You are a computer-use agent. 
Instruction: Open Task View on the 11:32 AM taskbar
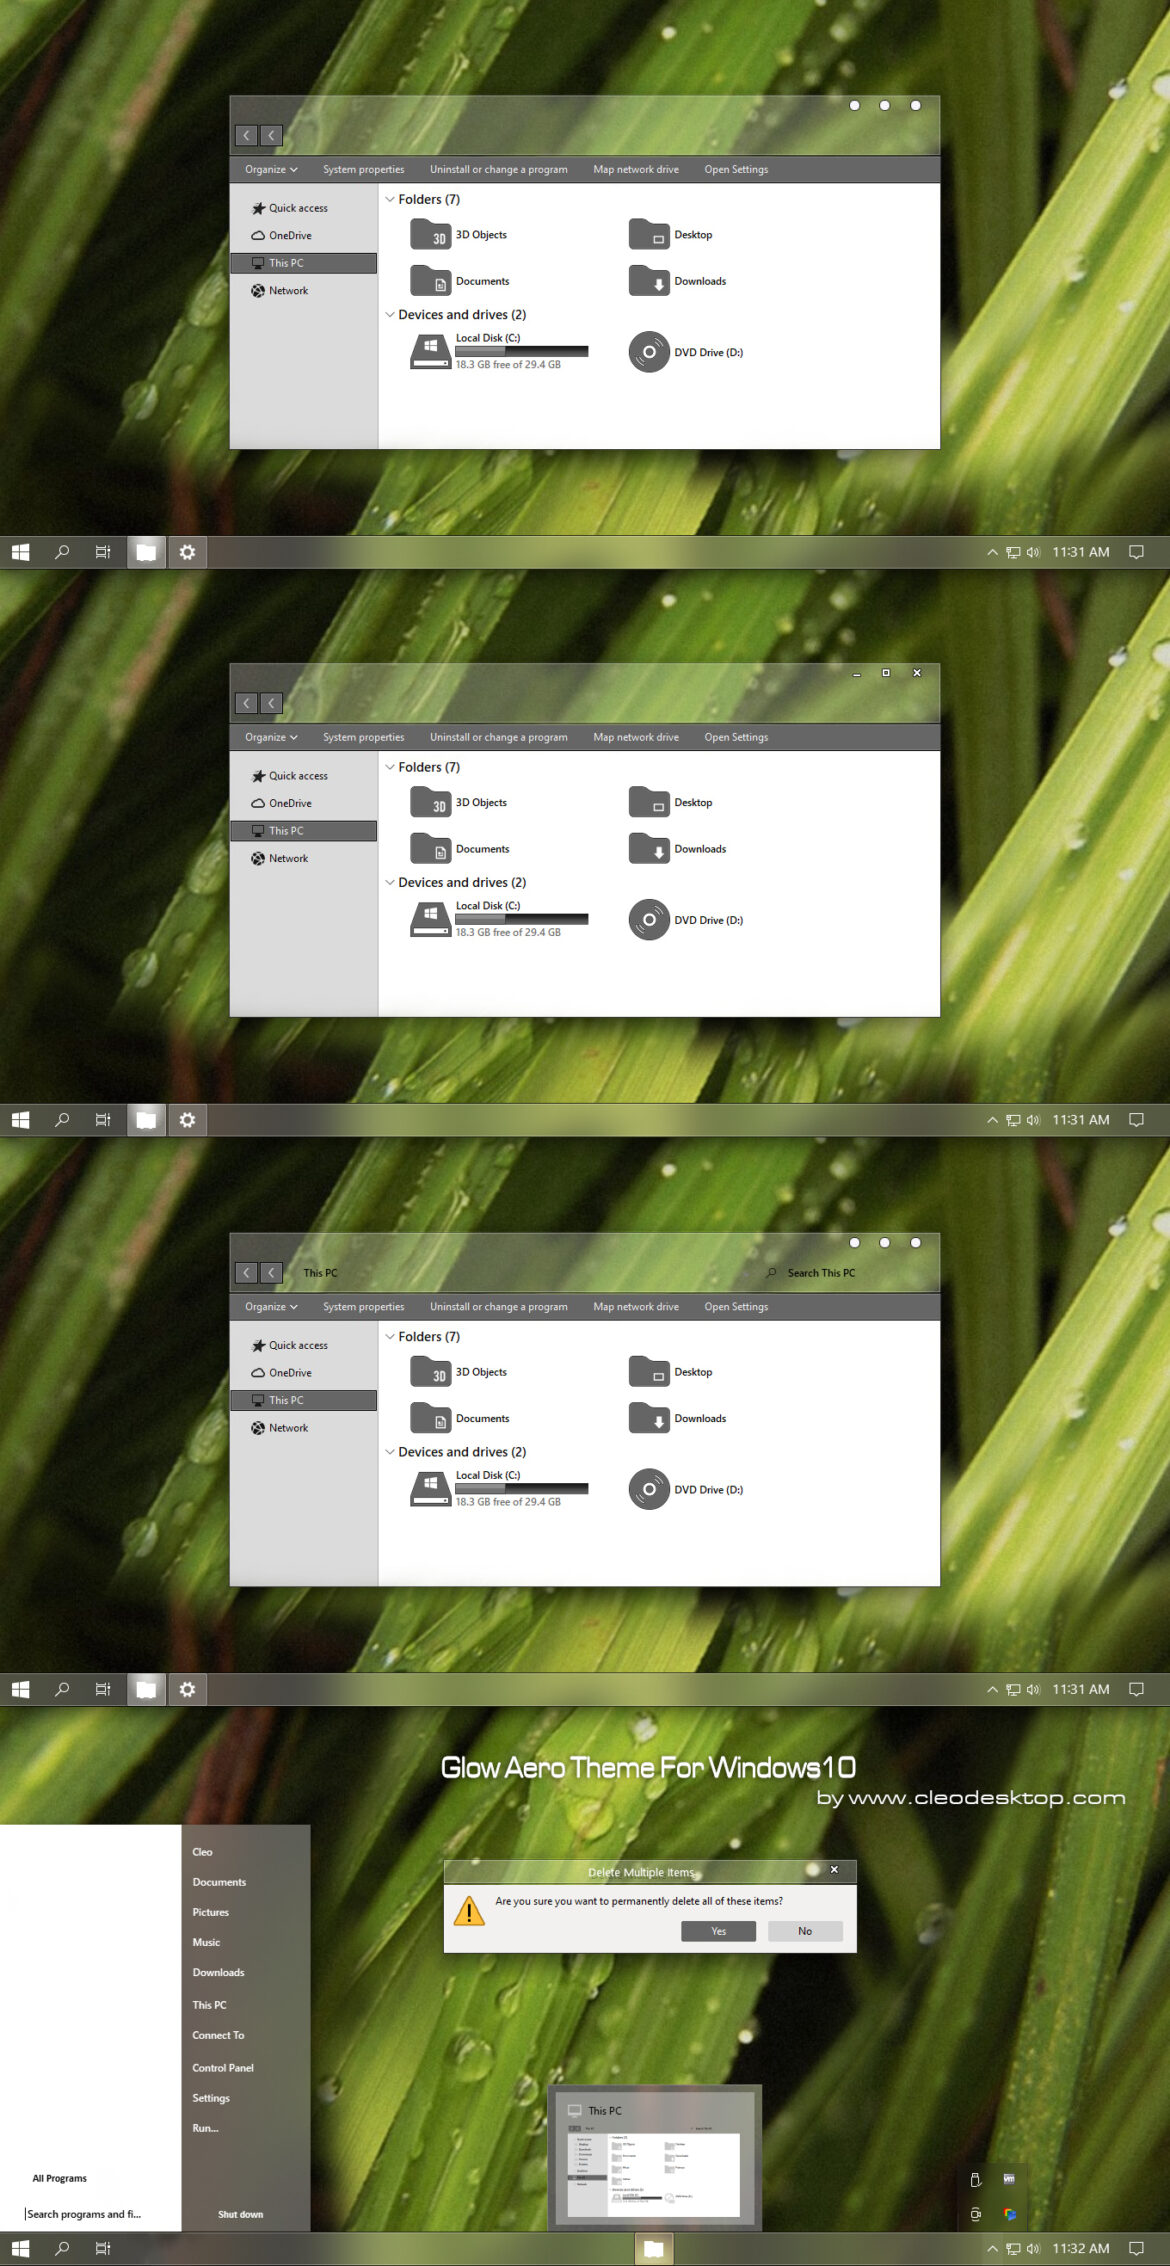point(103,2248)
